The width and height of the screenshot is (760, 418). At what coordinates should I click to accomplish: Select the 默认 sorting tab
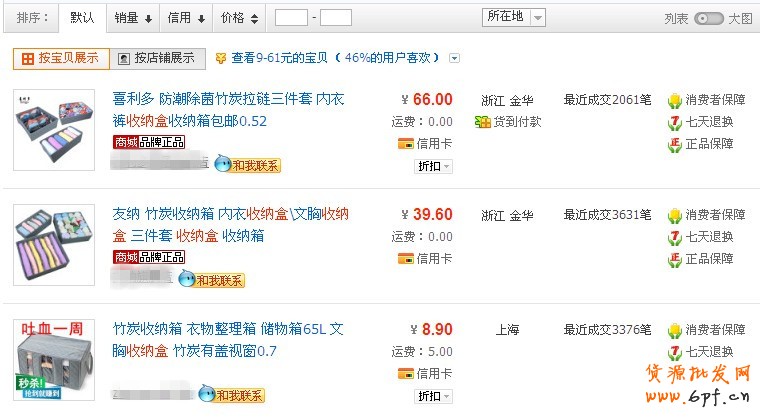(x=83, y=18)
